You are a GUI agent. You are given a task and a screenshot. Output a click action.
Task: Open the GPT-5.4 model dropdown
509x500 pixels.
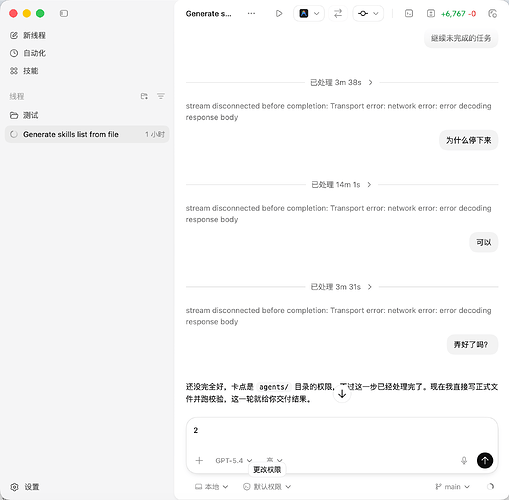coord(234,461)
